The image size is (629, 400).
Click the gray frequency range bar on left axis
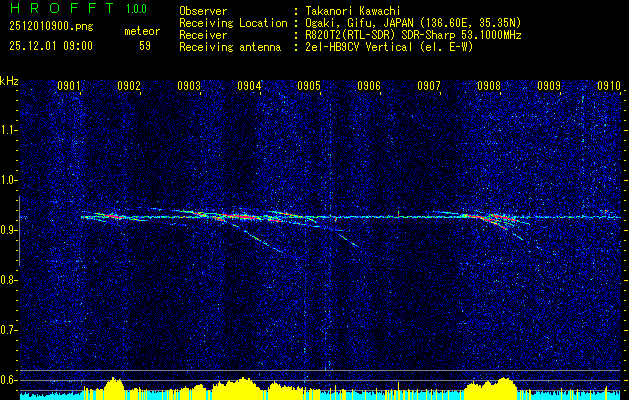19,231
